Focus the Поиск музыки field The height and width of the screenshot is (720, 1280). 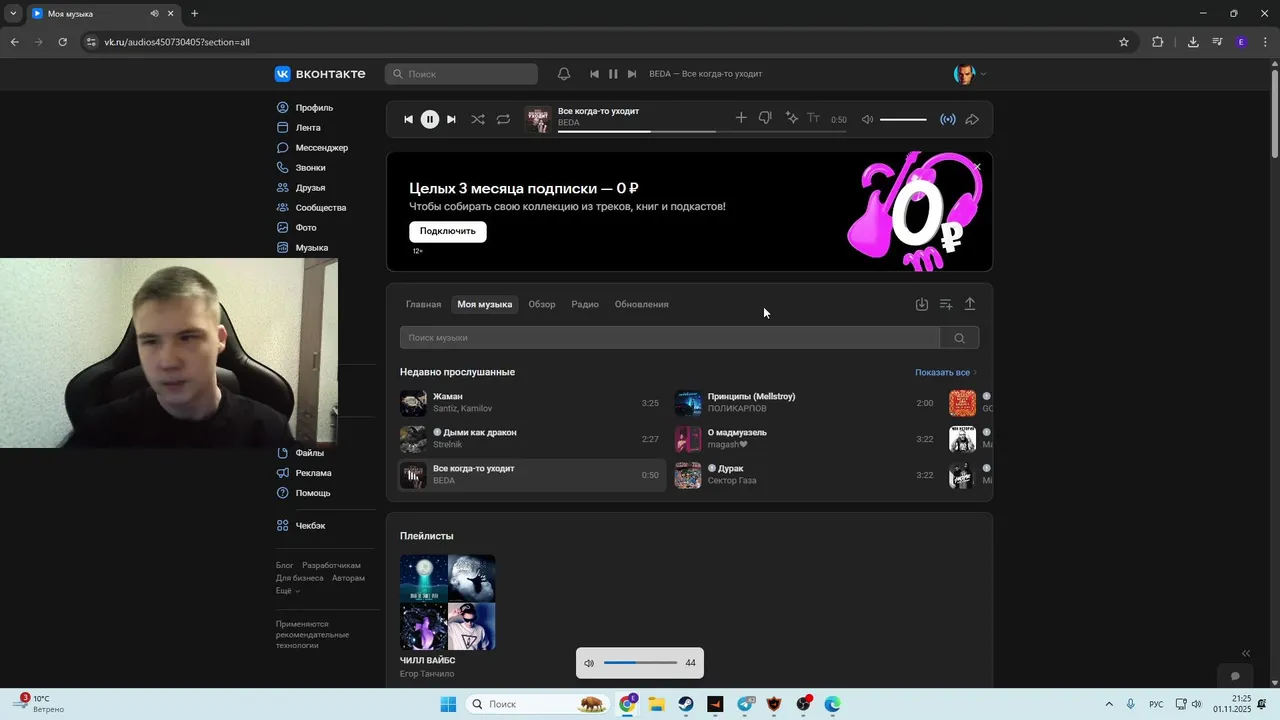tap(670, 338)
